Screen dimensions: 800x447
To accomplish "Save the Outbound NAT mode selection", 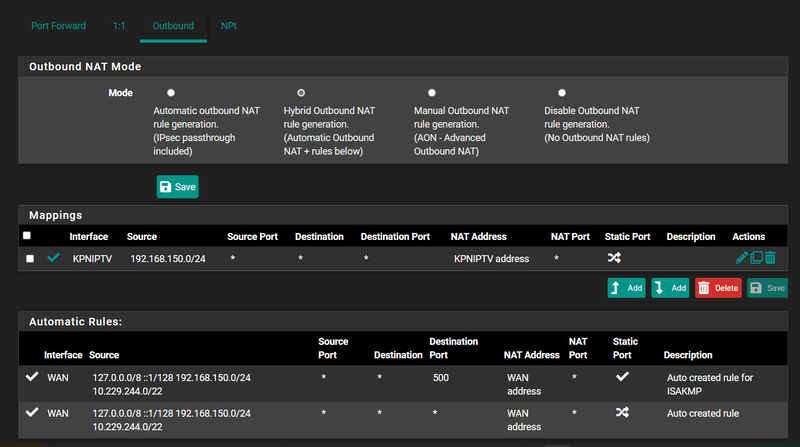I will [x=178, y=187].
